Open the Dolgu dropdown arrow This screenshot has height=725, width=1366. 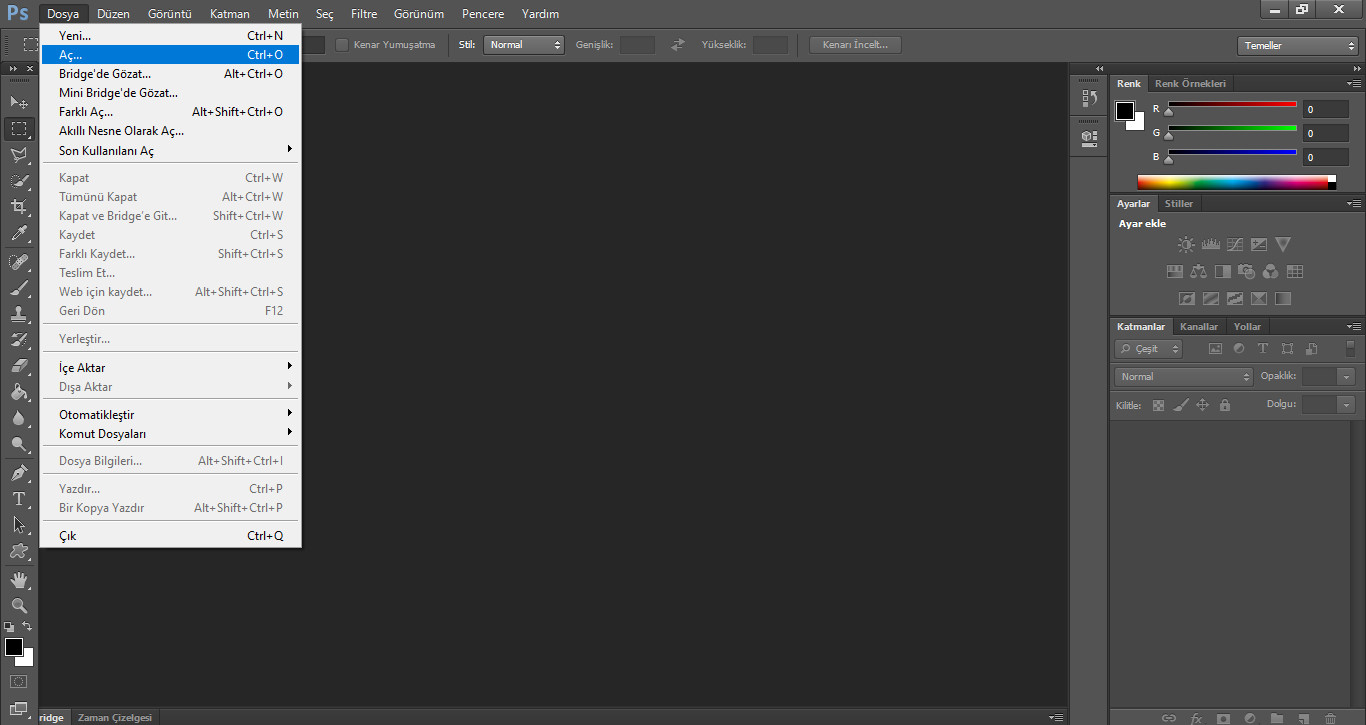tap(1346, 405)
